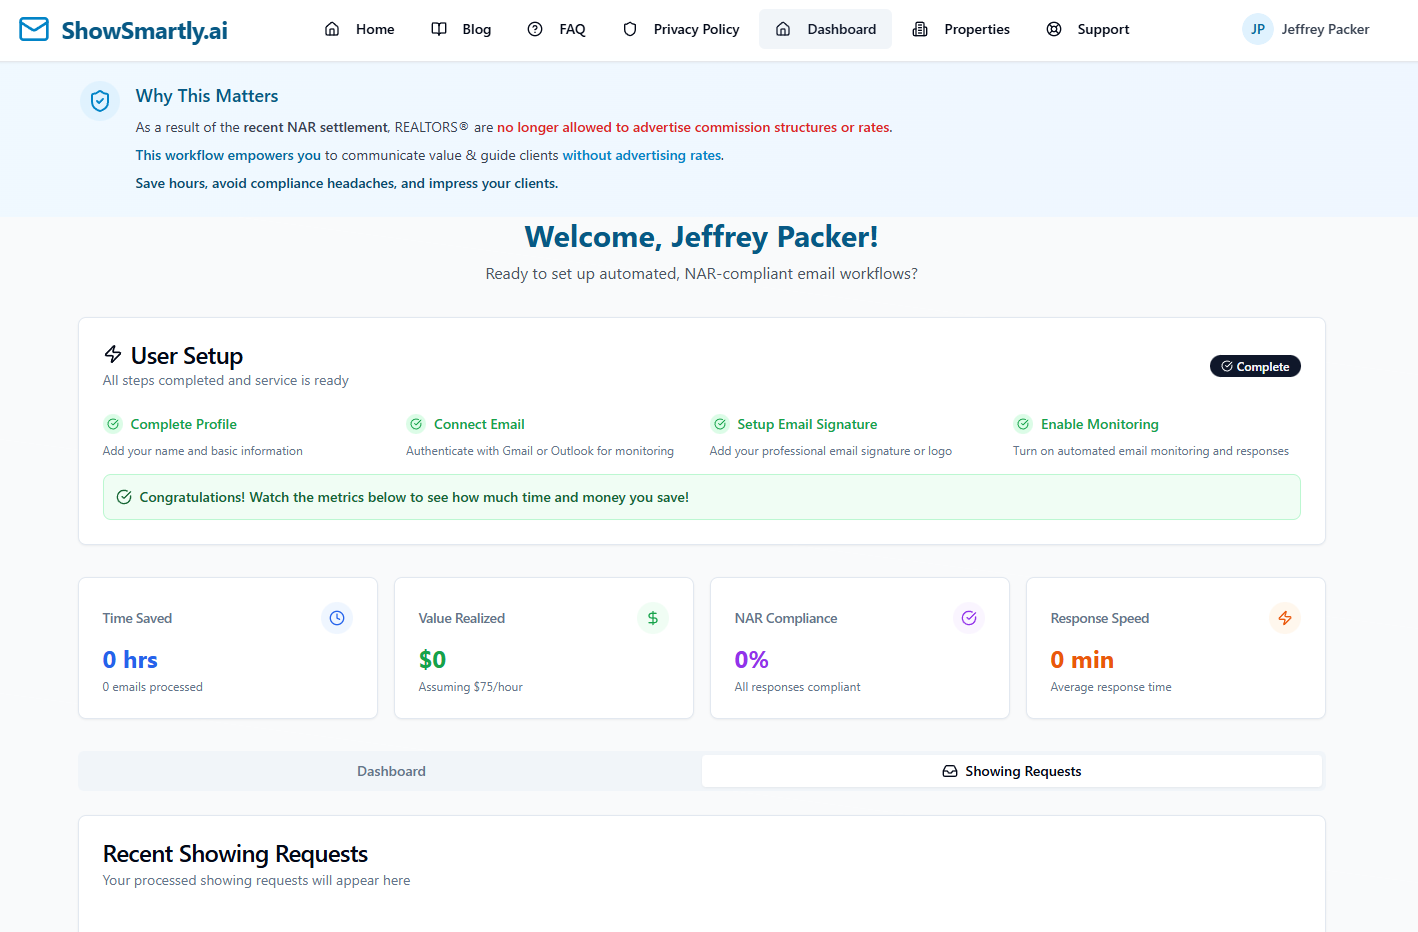This screenshot has width=1418, height=932.
Task: Select the Dashboard nav item
Action: [825, 29]
